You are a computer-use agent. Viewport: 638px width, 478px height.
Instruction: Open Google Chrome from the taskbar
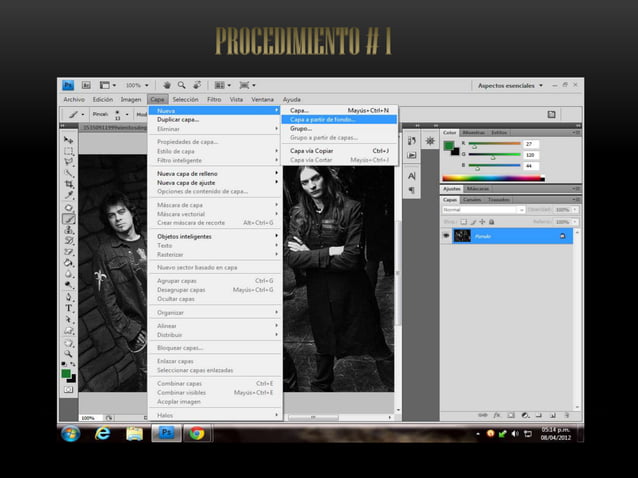tap(197, 433)
